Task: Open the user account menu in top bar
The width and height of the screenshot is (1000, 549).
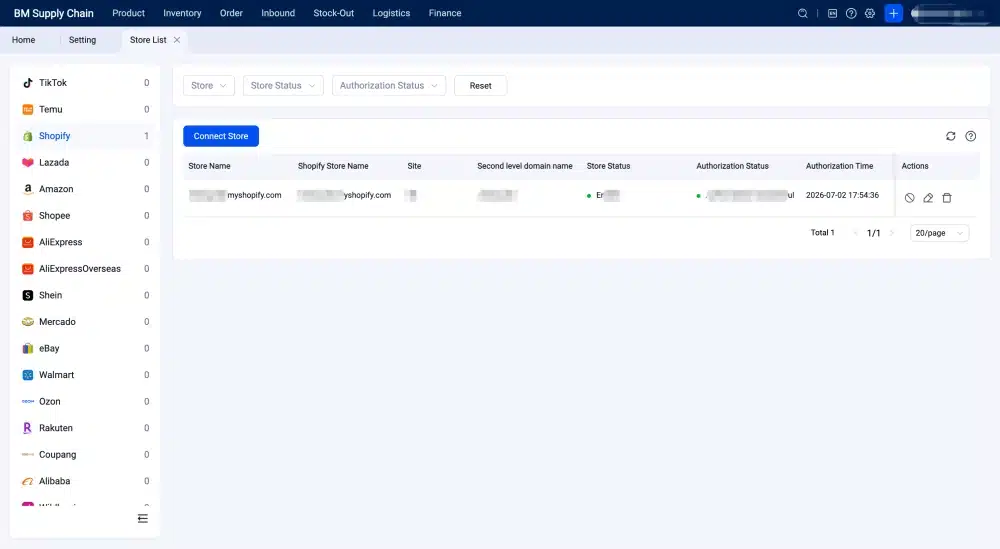Action: coord(950,13)
